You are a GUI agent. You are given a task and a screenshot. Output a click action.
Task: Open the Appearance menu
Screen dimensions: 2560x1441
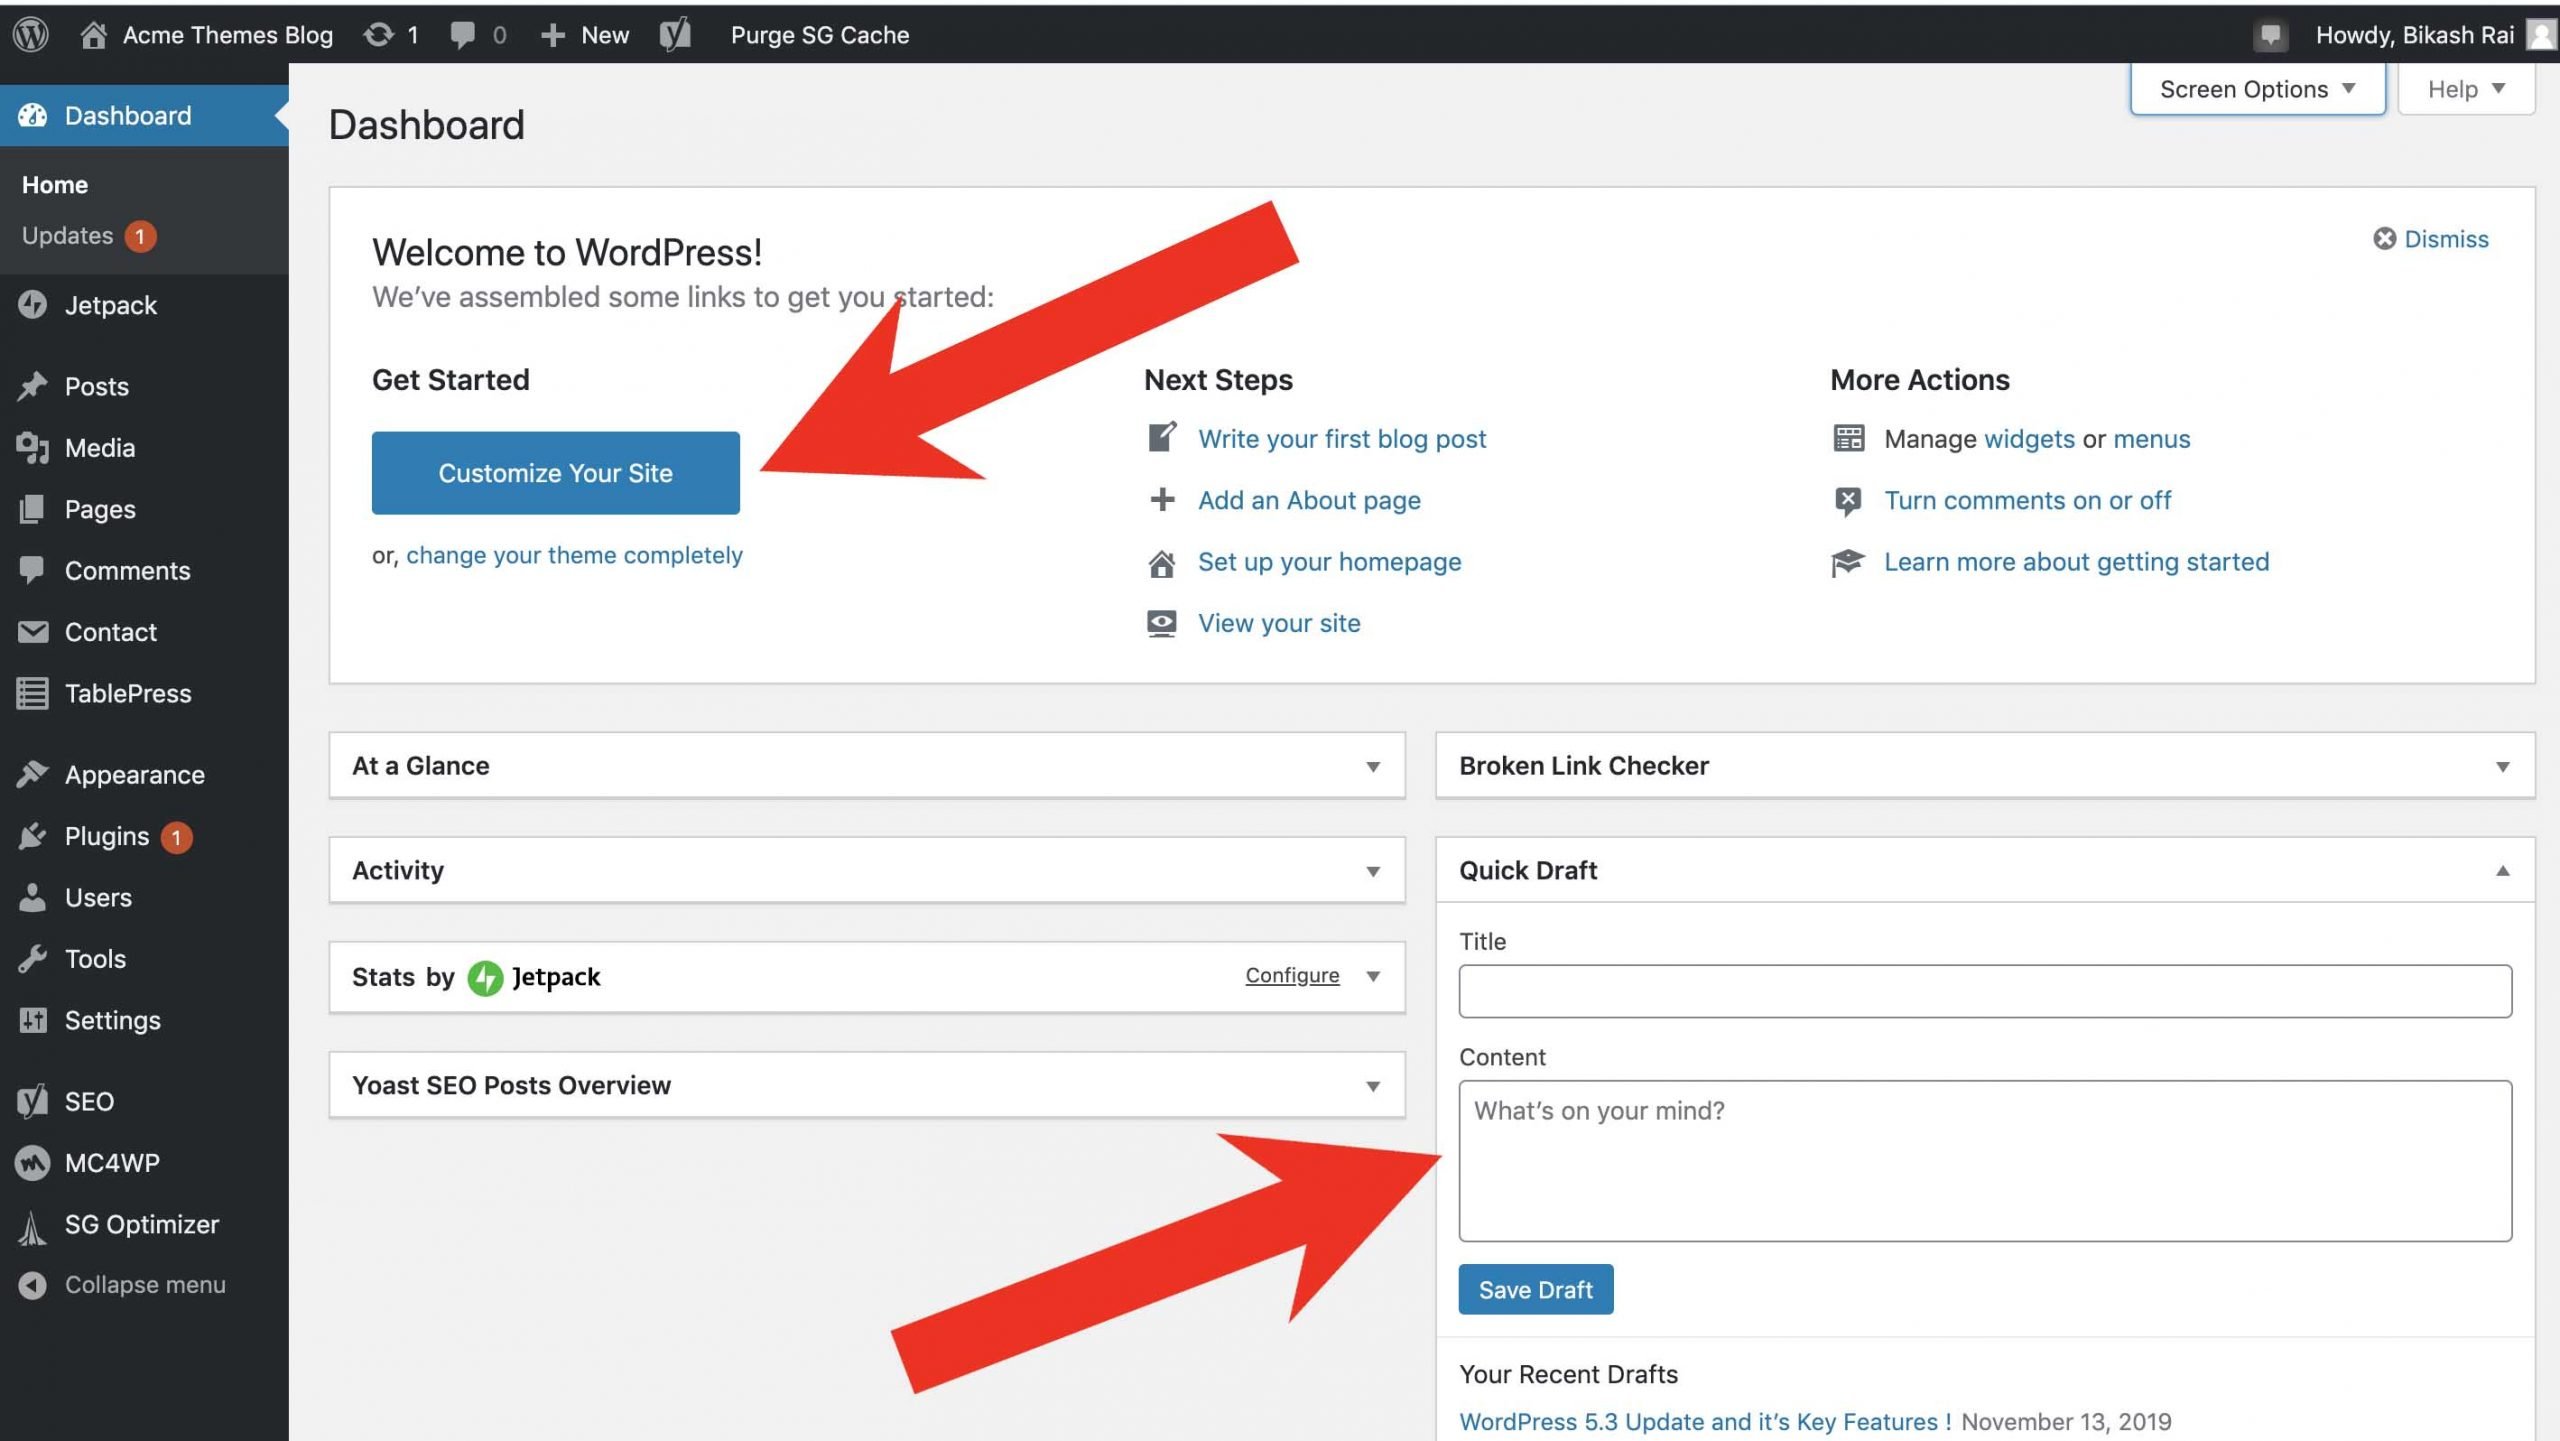coord(135,775)
